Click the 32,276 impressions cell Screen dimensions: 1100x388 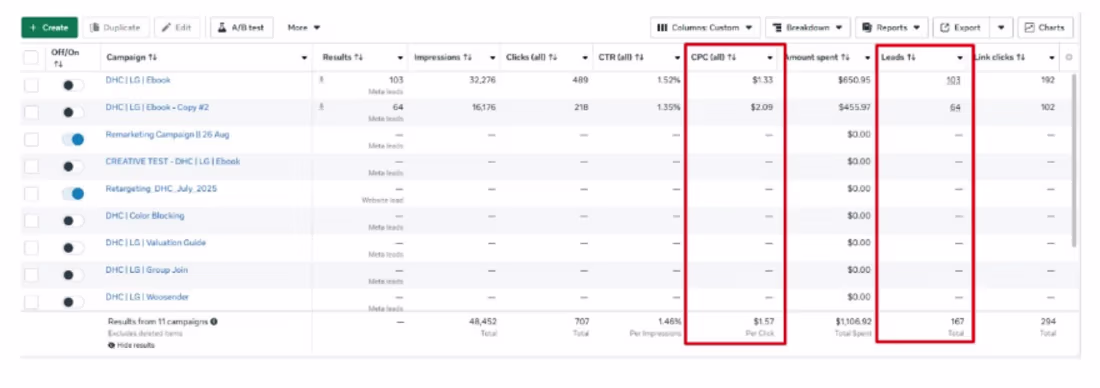coord(482,80)
